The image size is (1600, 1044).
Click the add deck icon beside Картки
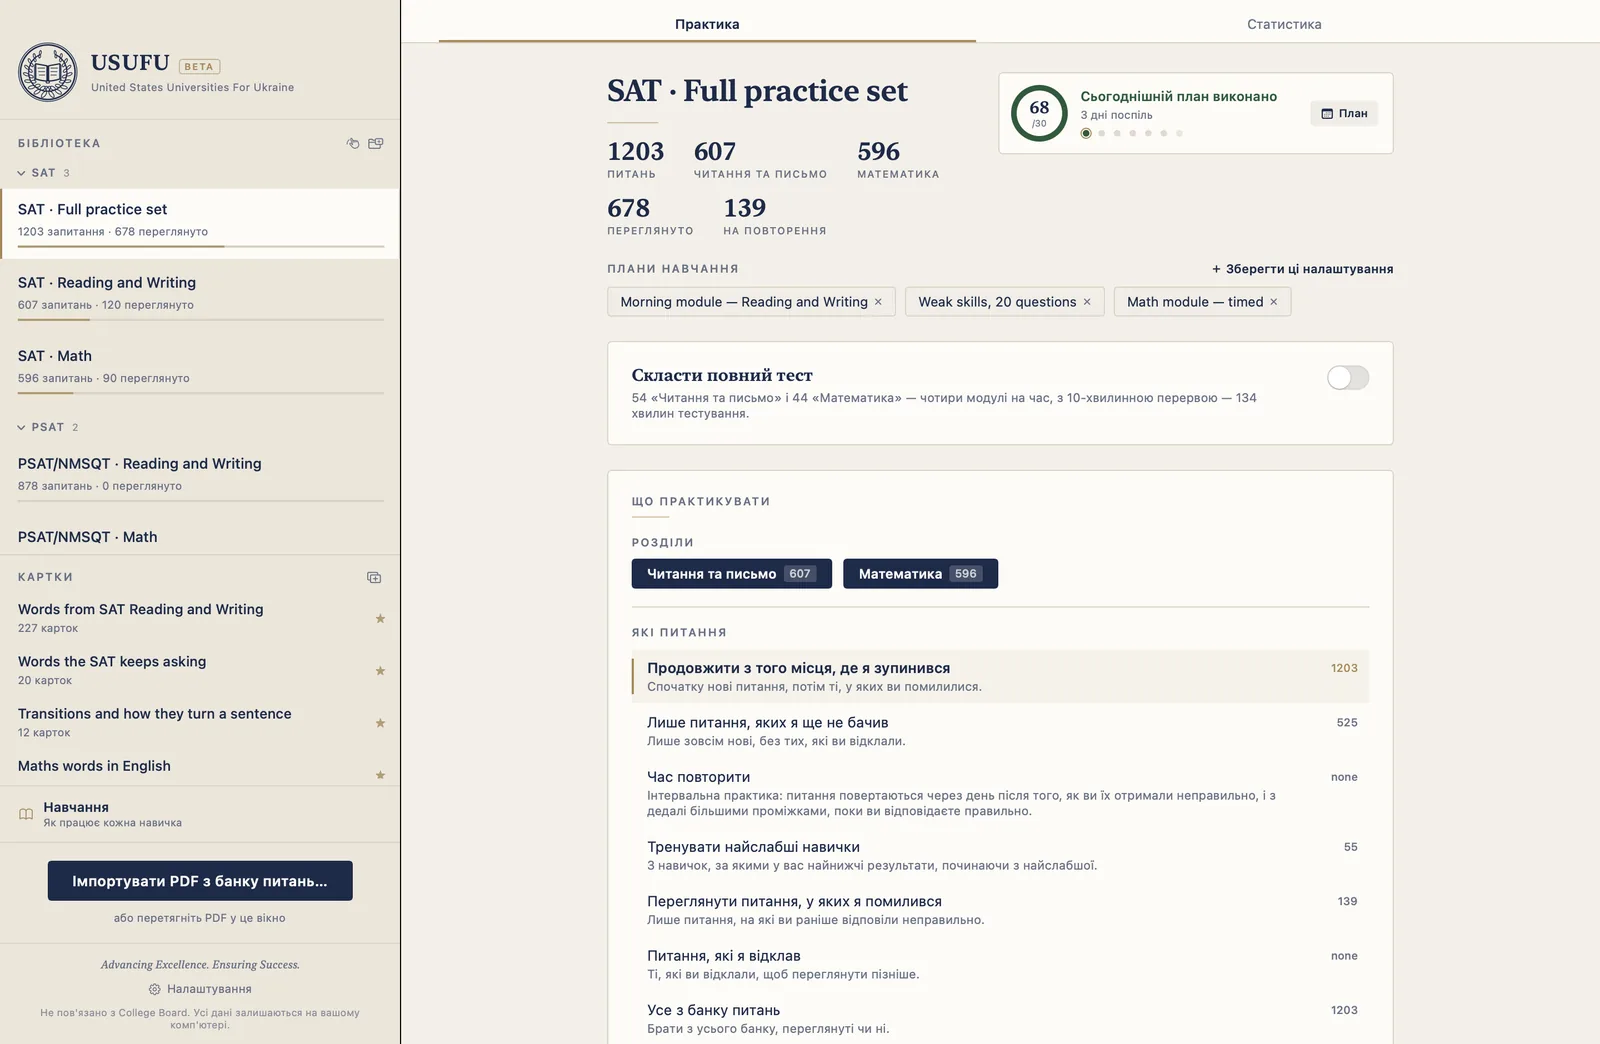(374, 577)
